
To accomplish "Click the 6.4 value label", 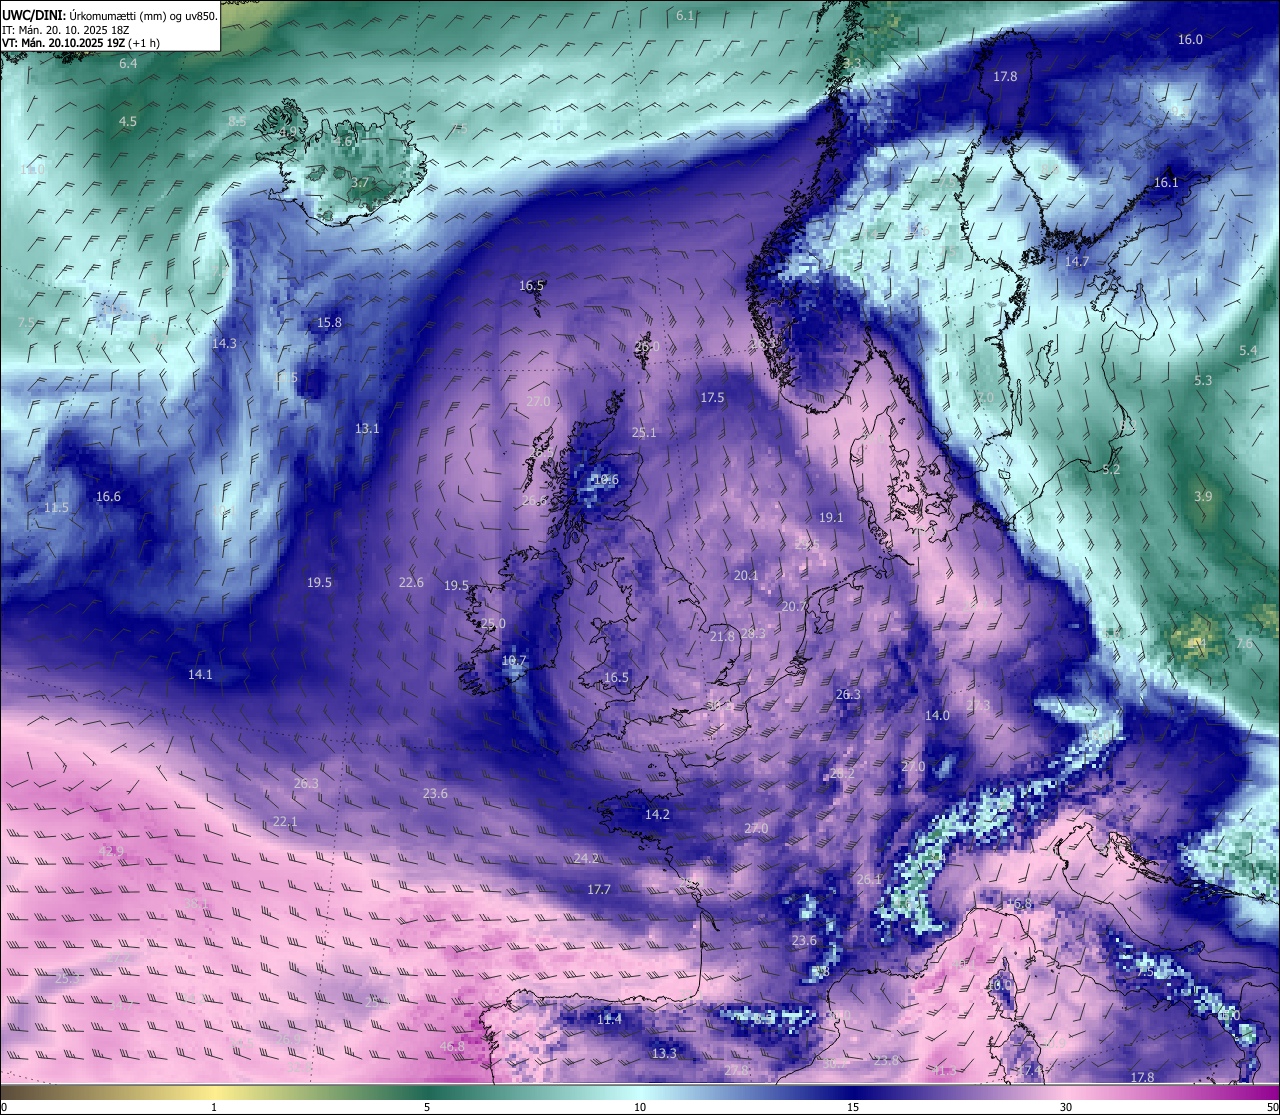I will point(128,64).
